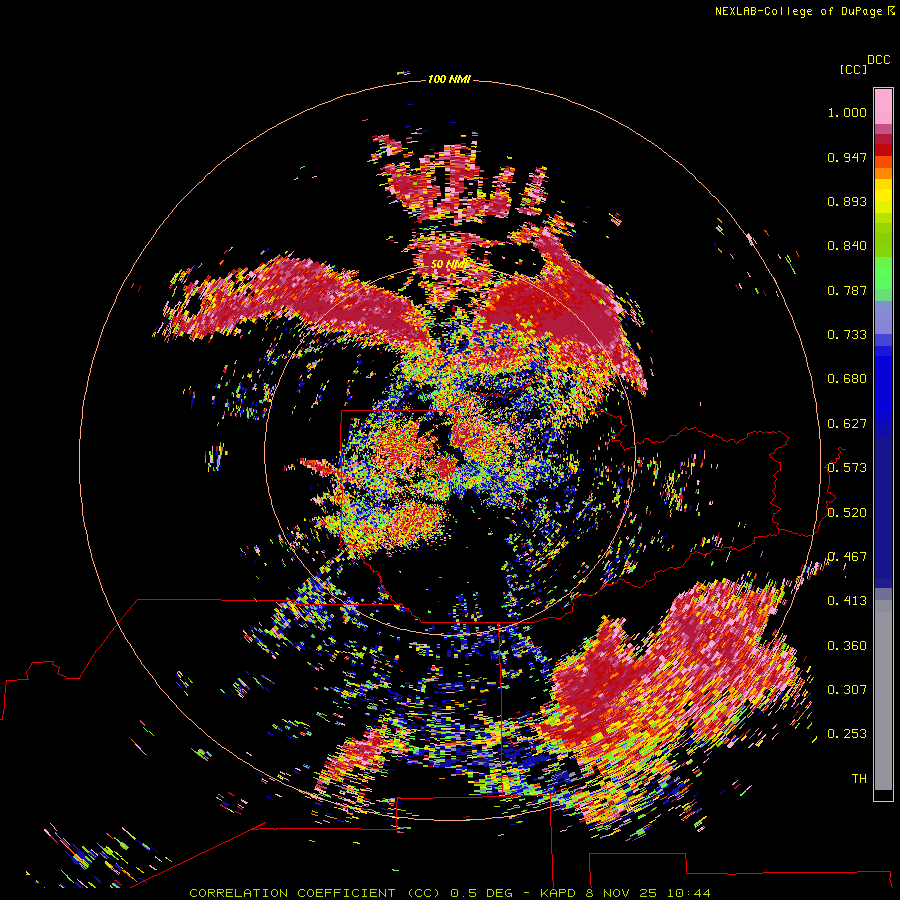This screenshot has width=900, height=900.
Task: Click the 0.573 value on the scale
Action: coord(847,468)
